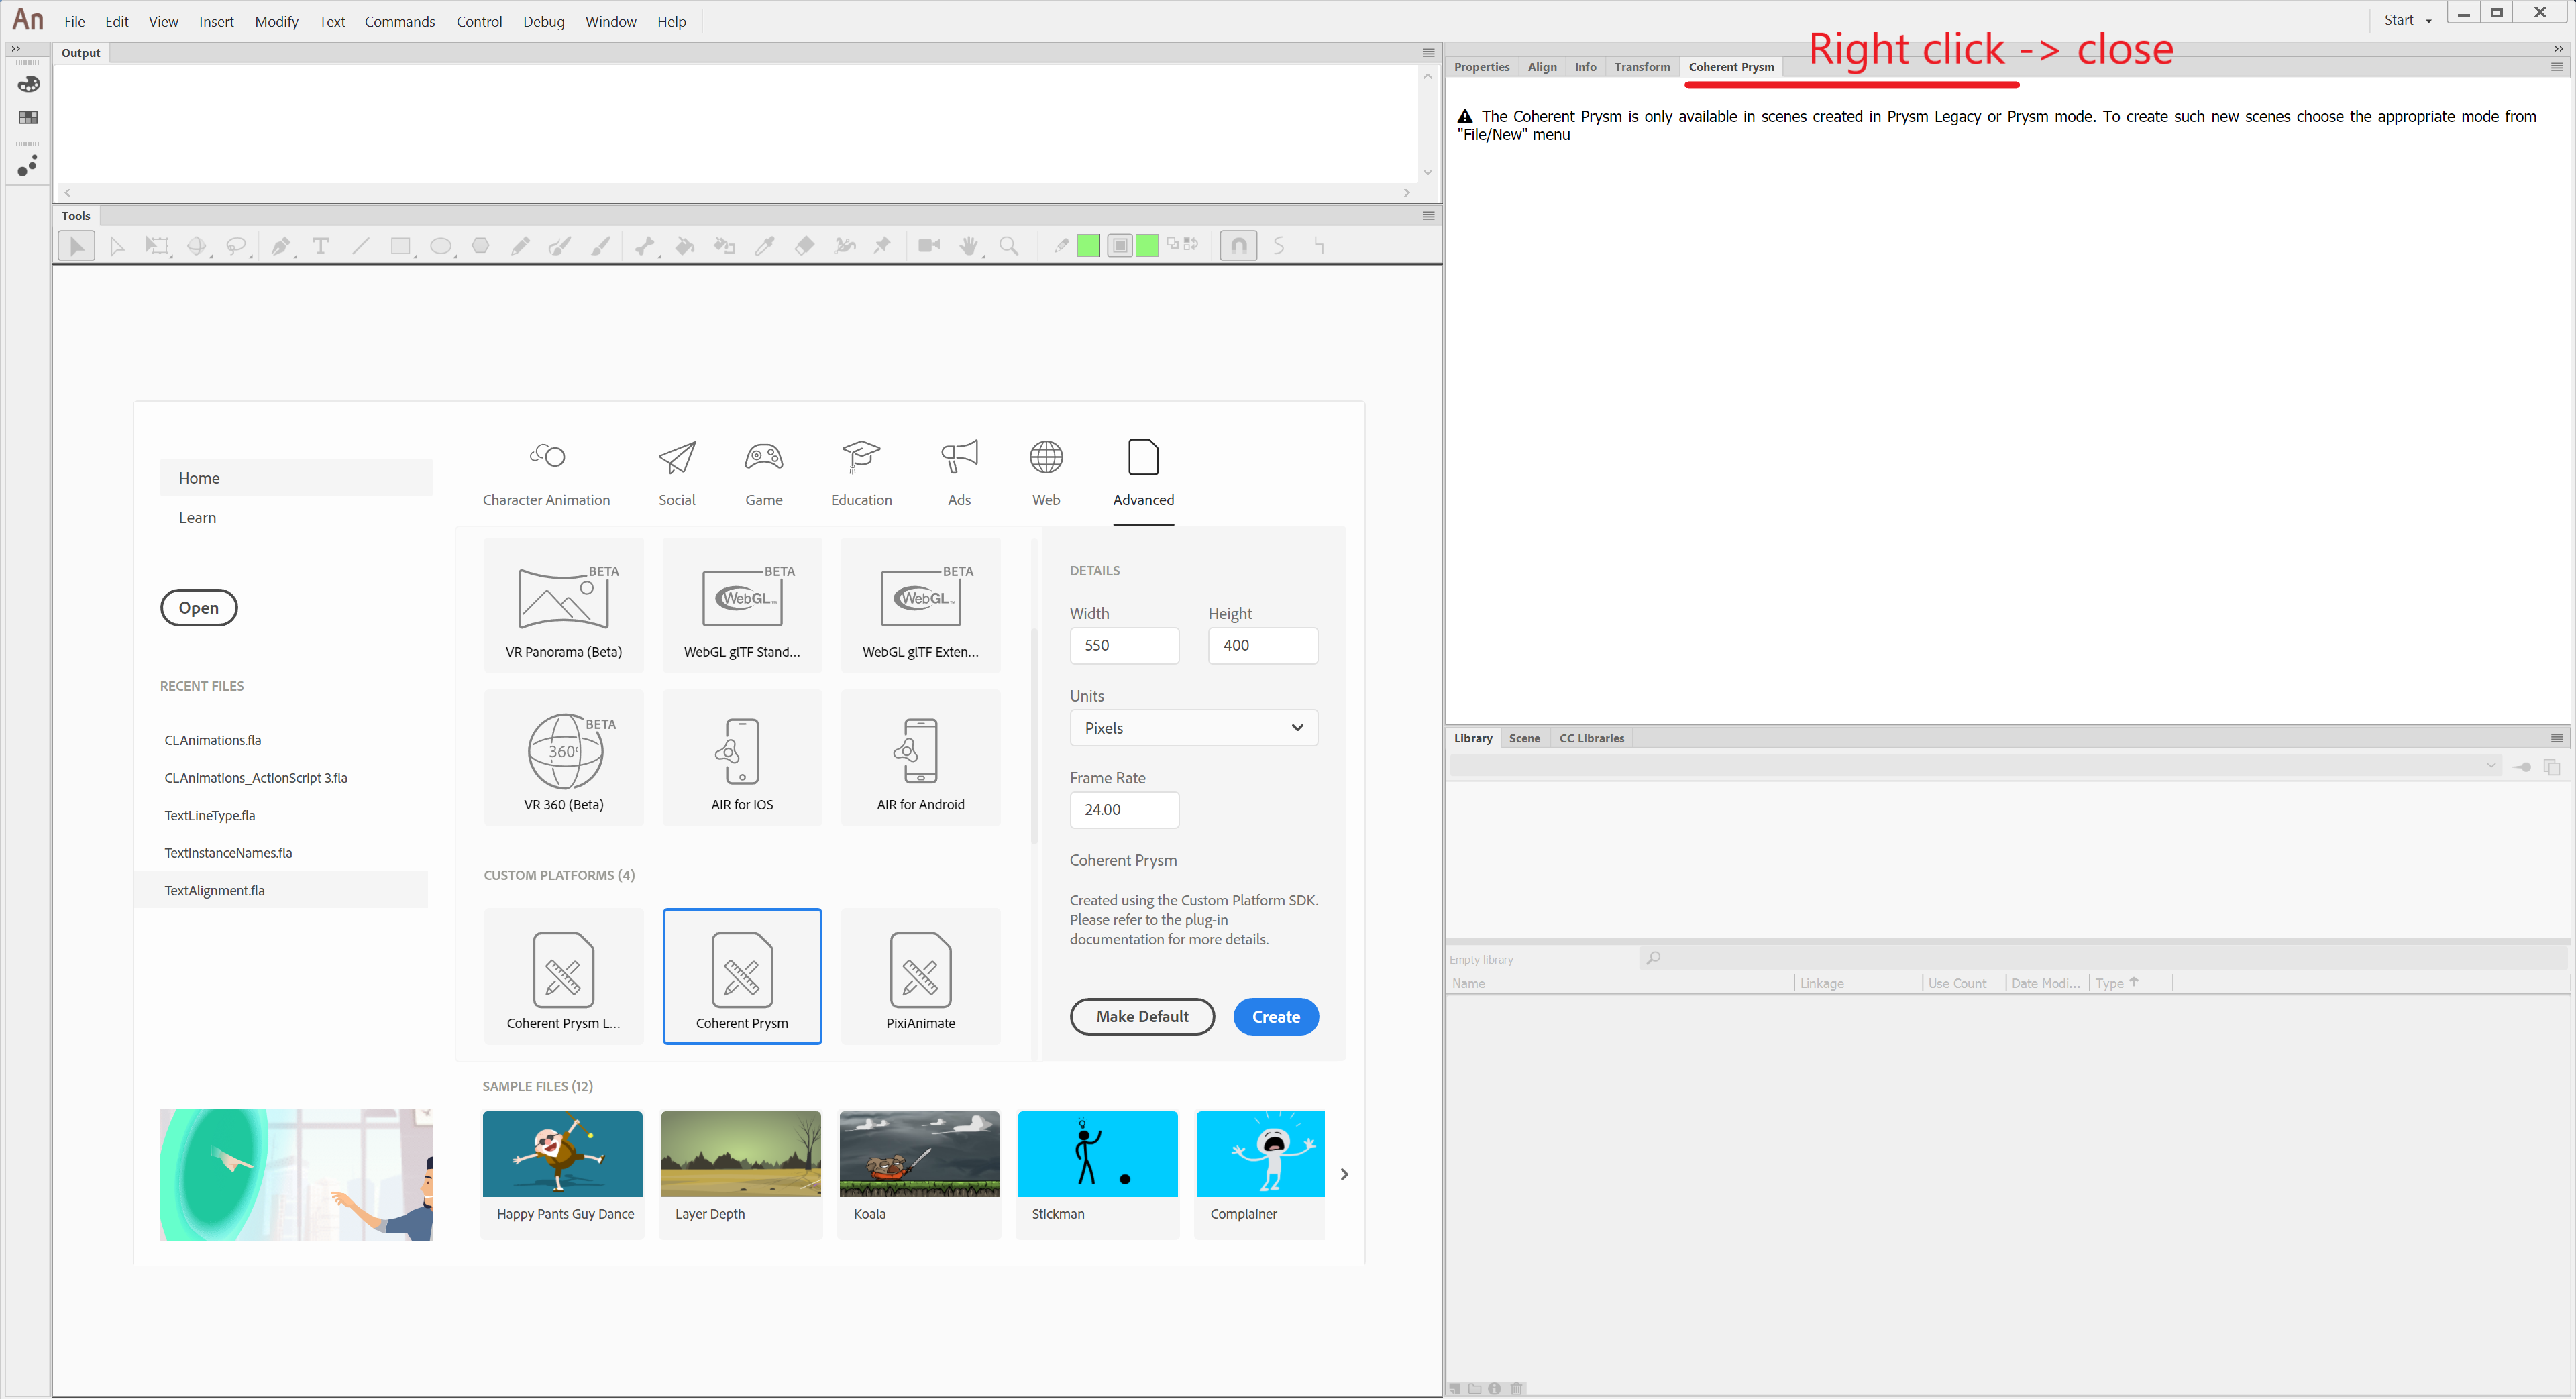Activate the Camera tool
The image size is (2576, 1399).
click(929, 246)
